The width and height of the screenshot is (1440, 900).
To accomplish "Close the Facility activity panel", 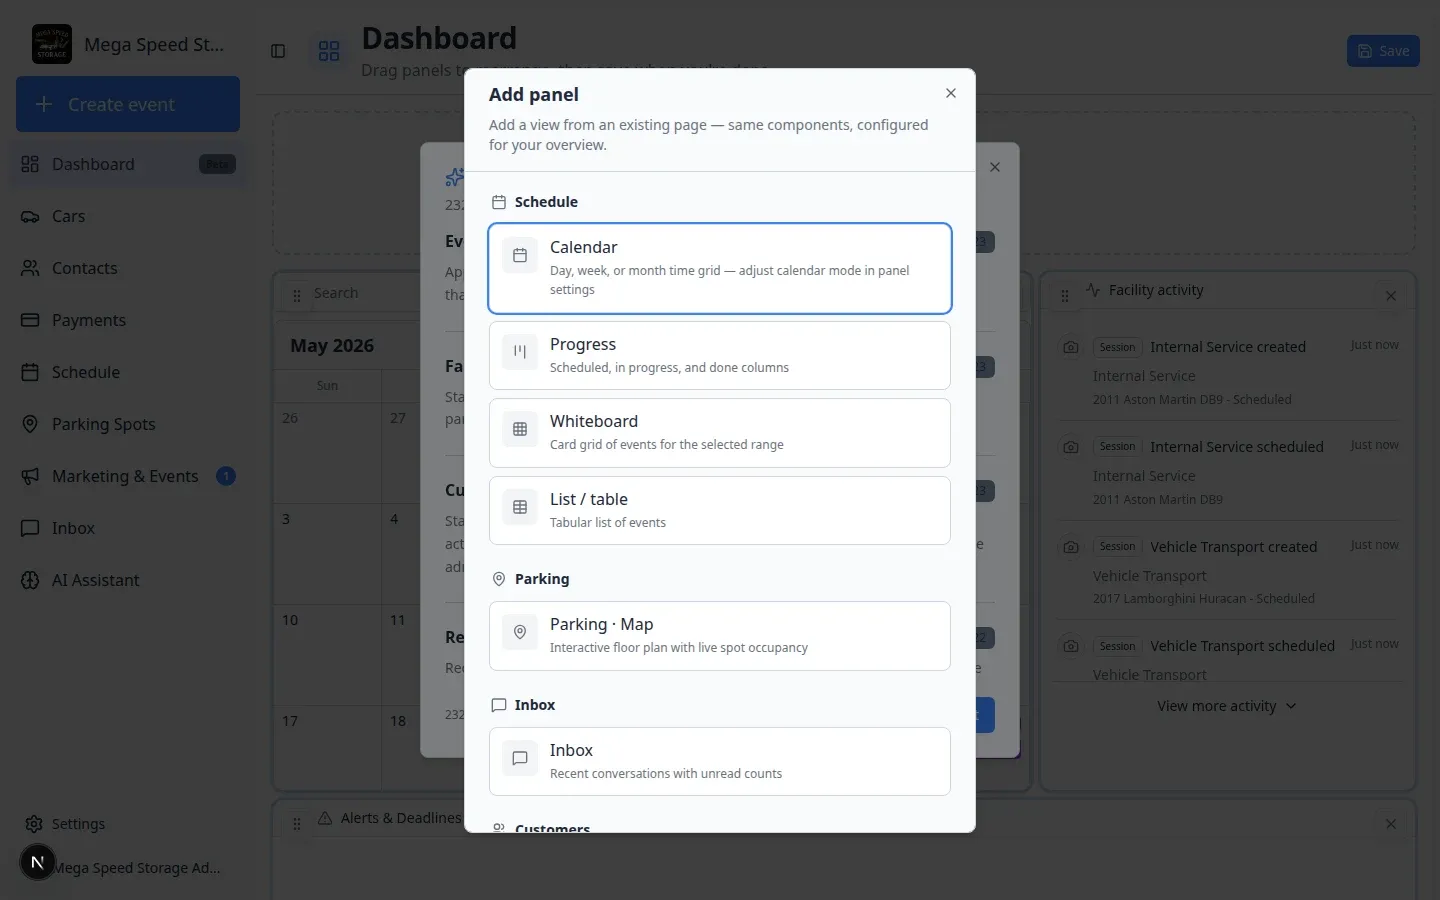I will coord(1391,296).
